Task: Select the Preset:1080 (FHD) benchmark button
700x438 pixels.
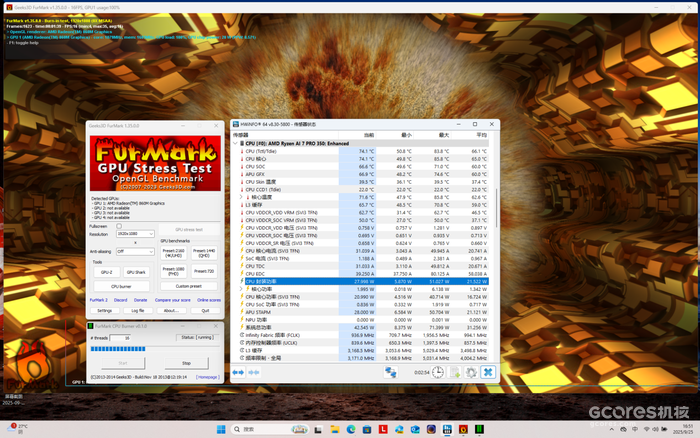Action: click(175, 272)
